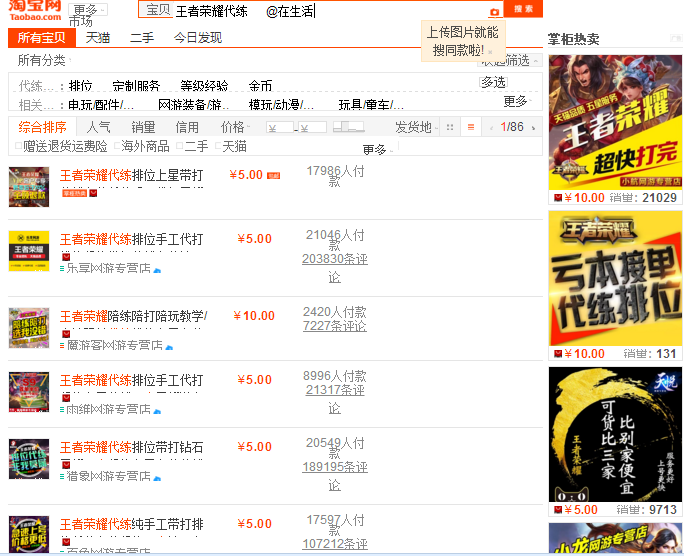Sort by 信用
Screen dimensions: 684x556
pos(187,127)
